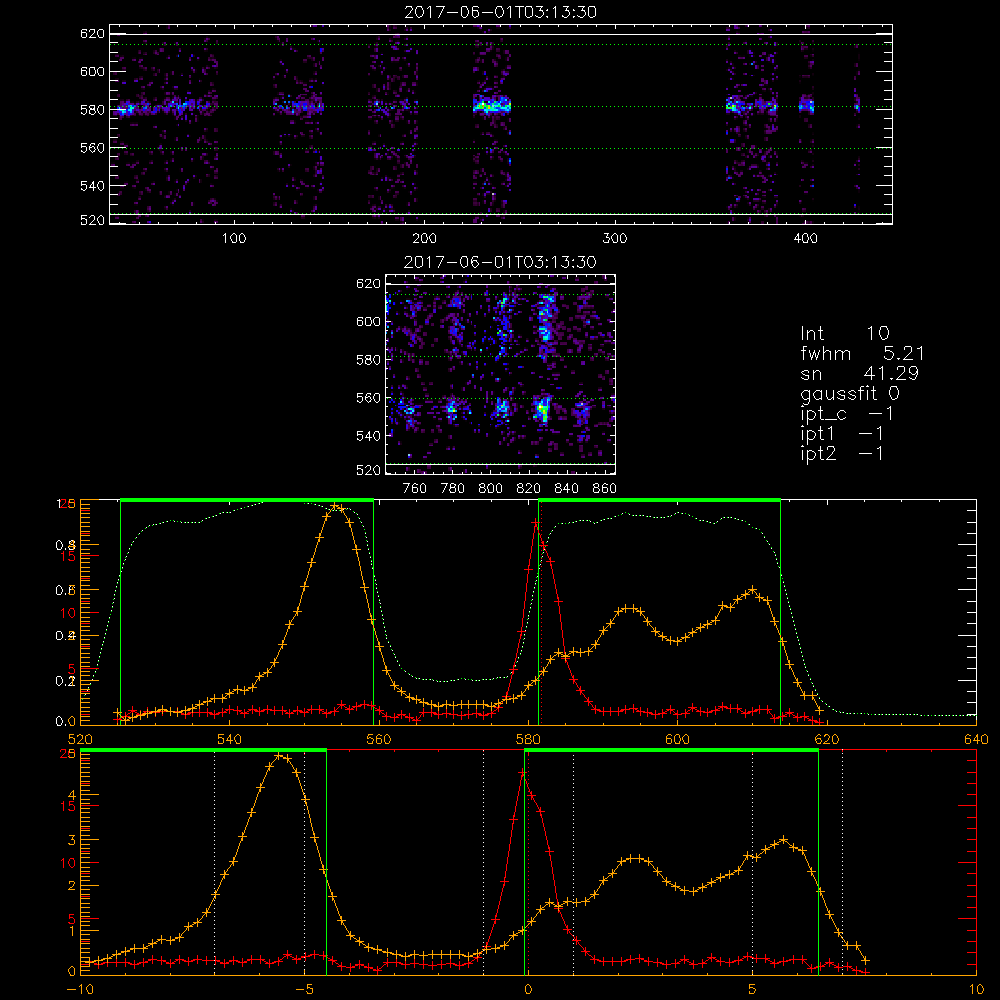Click x-axis label 300 on top spectrogram
The height and width of the screenshot is (1000, 1000).
615,239
